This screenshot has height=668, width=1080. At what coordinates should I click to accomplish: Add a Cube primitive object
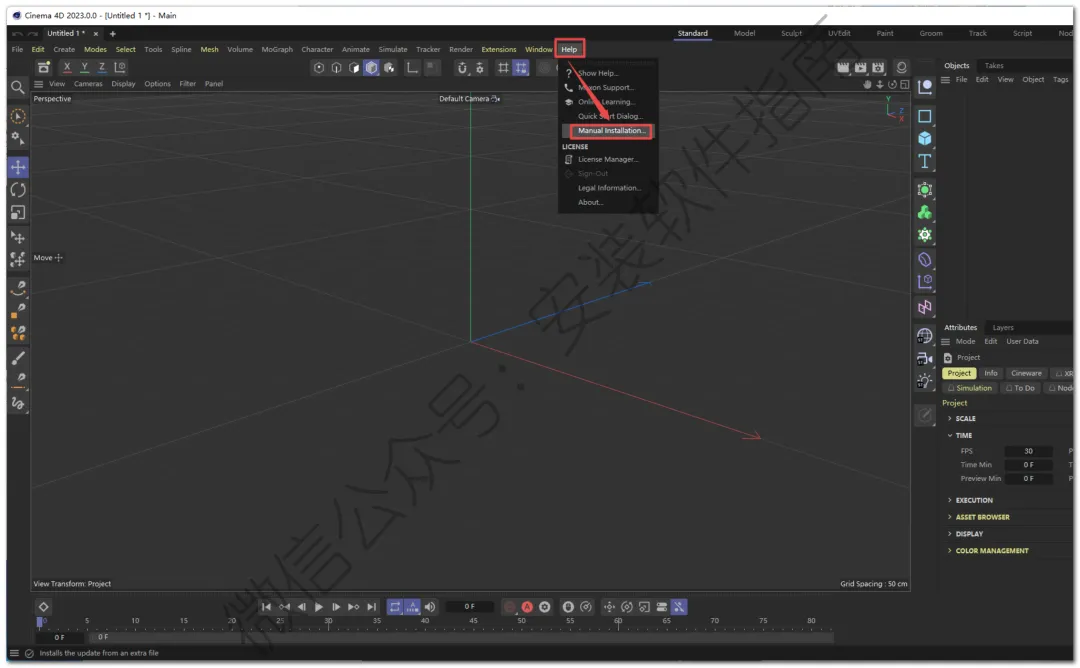924,138
